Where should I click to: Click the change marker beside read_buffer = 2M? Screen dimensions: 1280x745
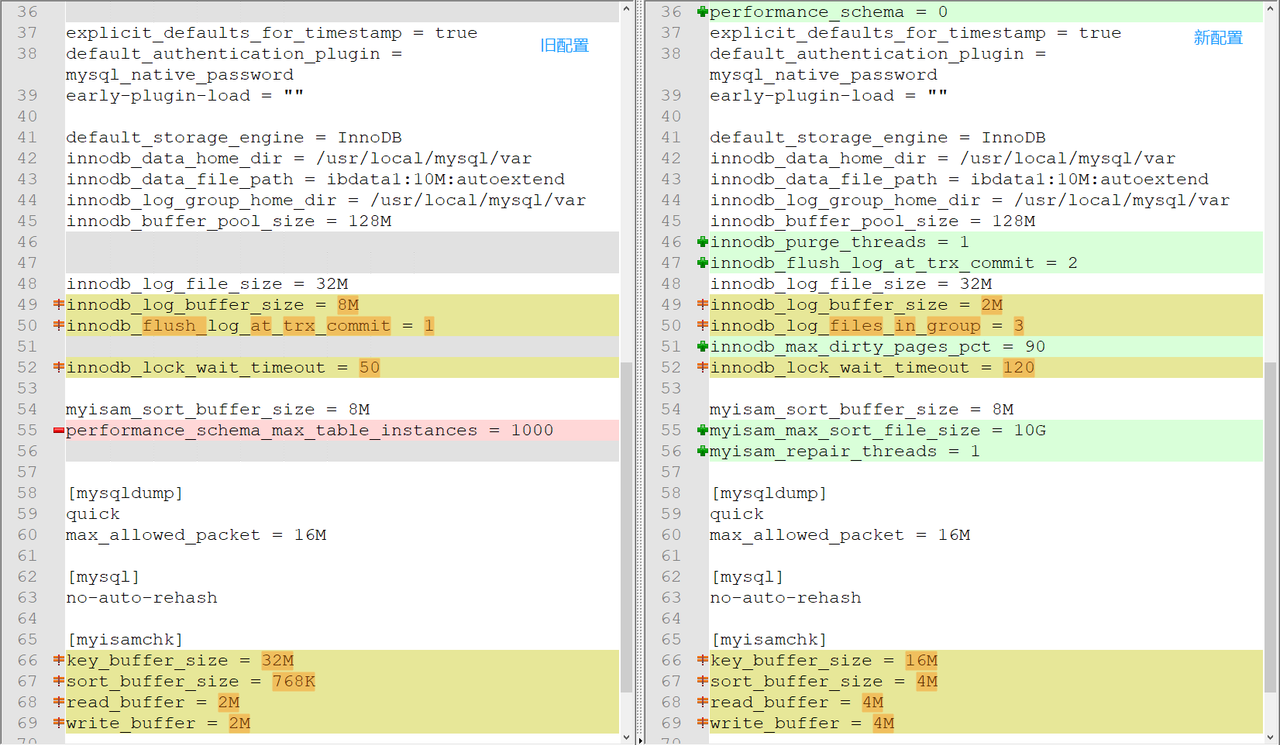click(59, 703)
